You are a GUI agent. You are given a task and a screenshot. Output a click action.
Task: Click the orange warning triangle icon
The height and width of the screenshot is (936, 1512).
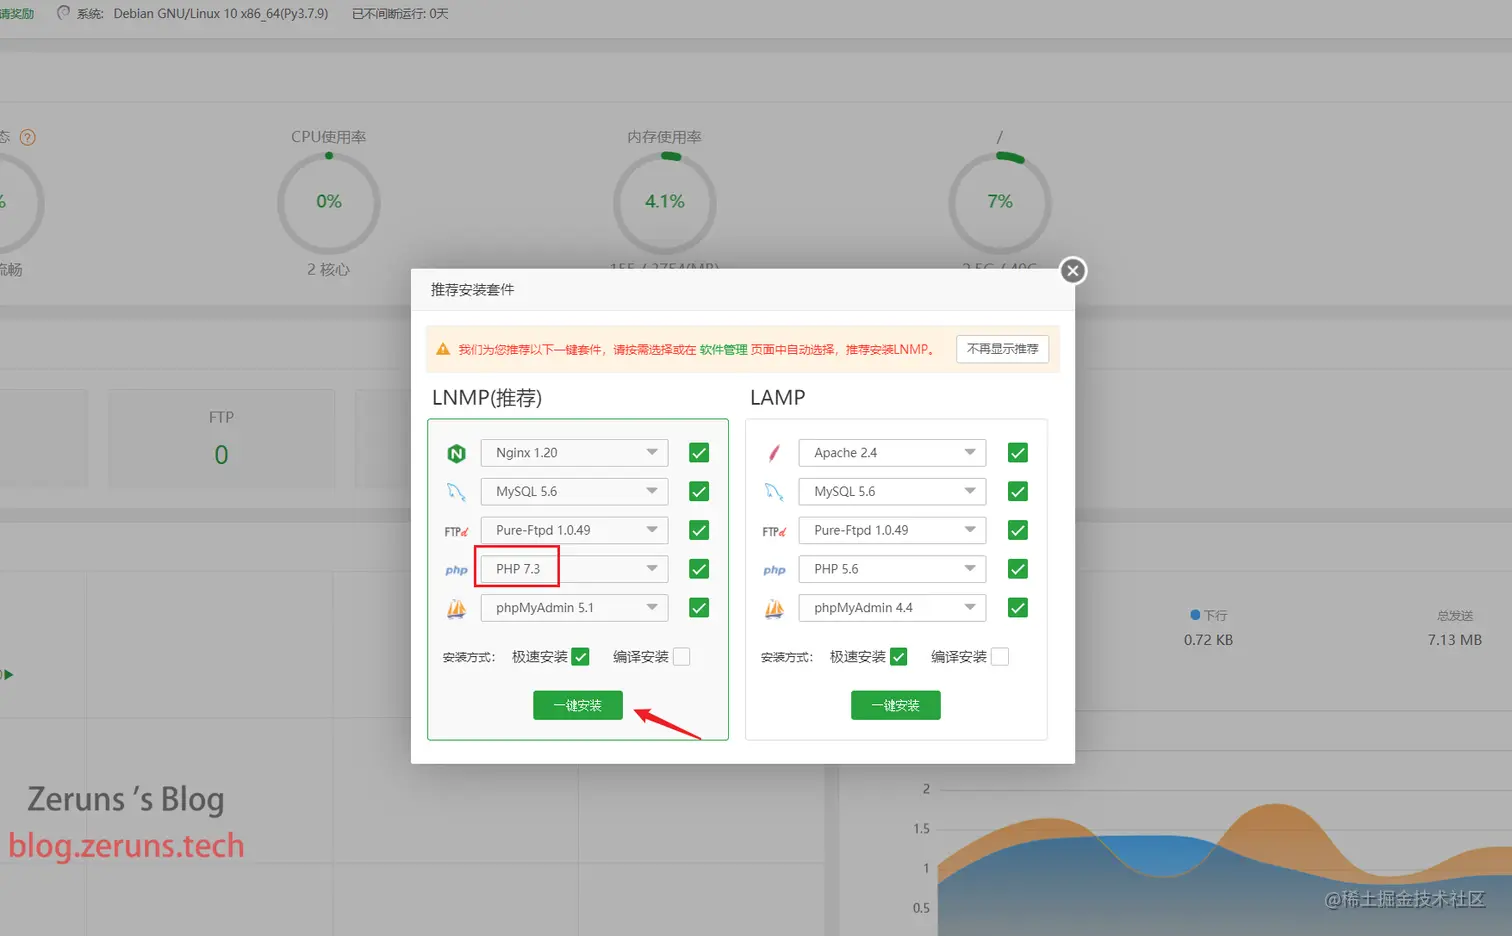pyautogui.click(x=443, y=349)
